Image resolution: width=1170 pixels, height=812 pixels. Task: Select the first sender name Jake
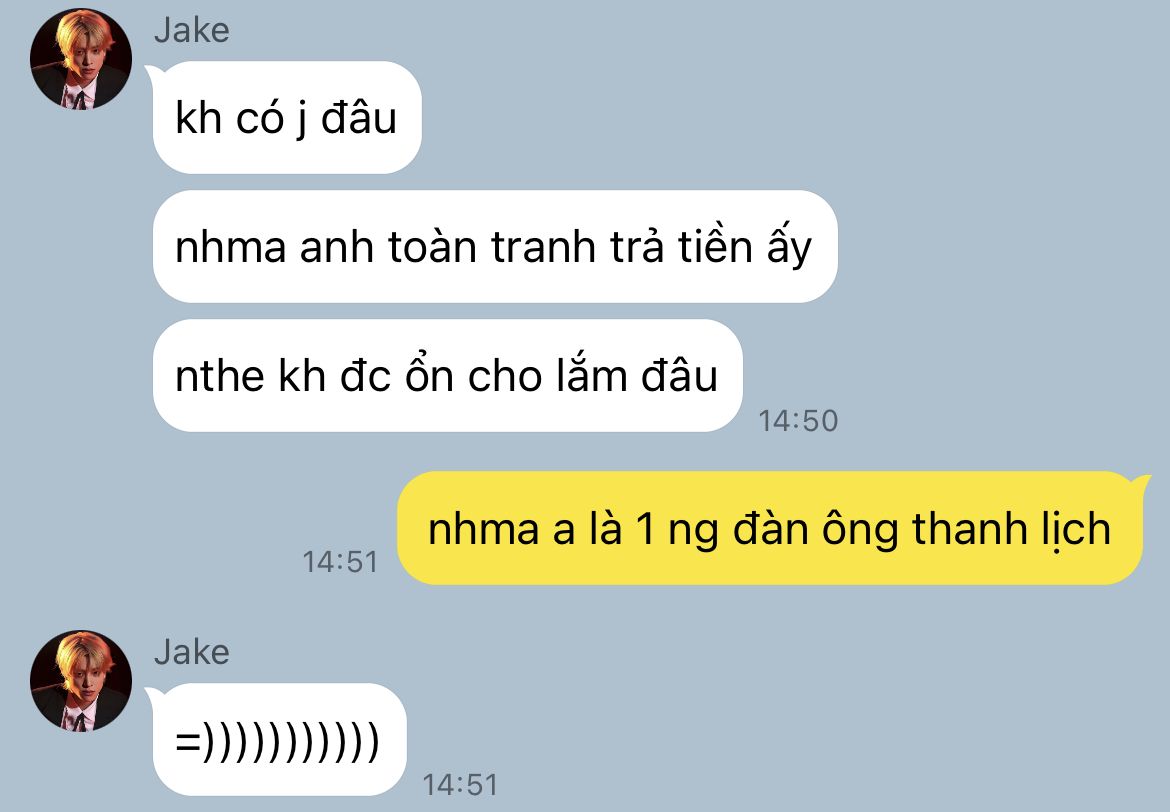pyautogui.click(x=192, y=31)
